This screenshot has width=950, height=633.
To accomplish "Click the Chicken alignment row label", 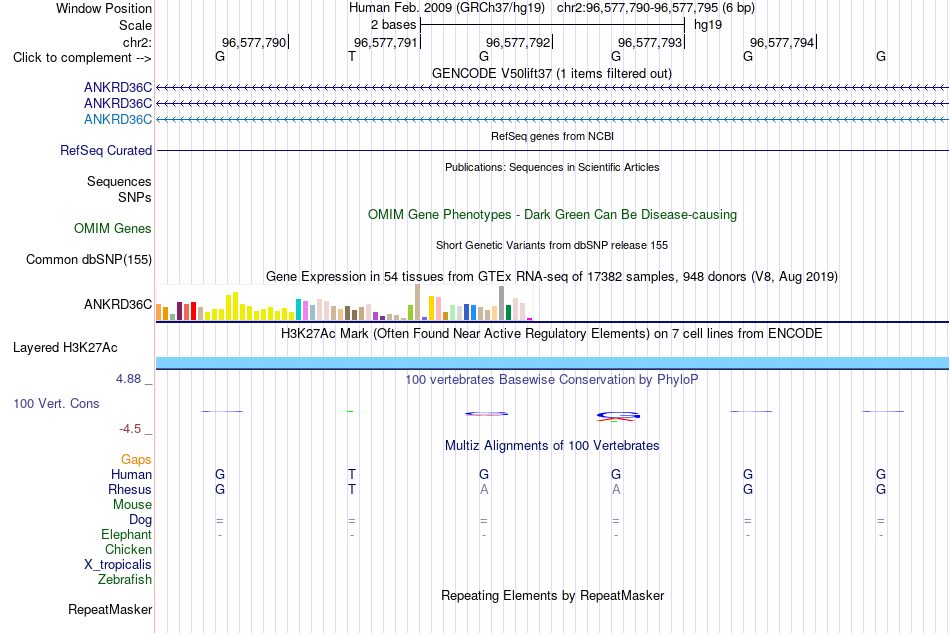I will (128, 549).
